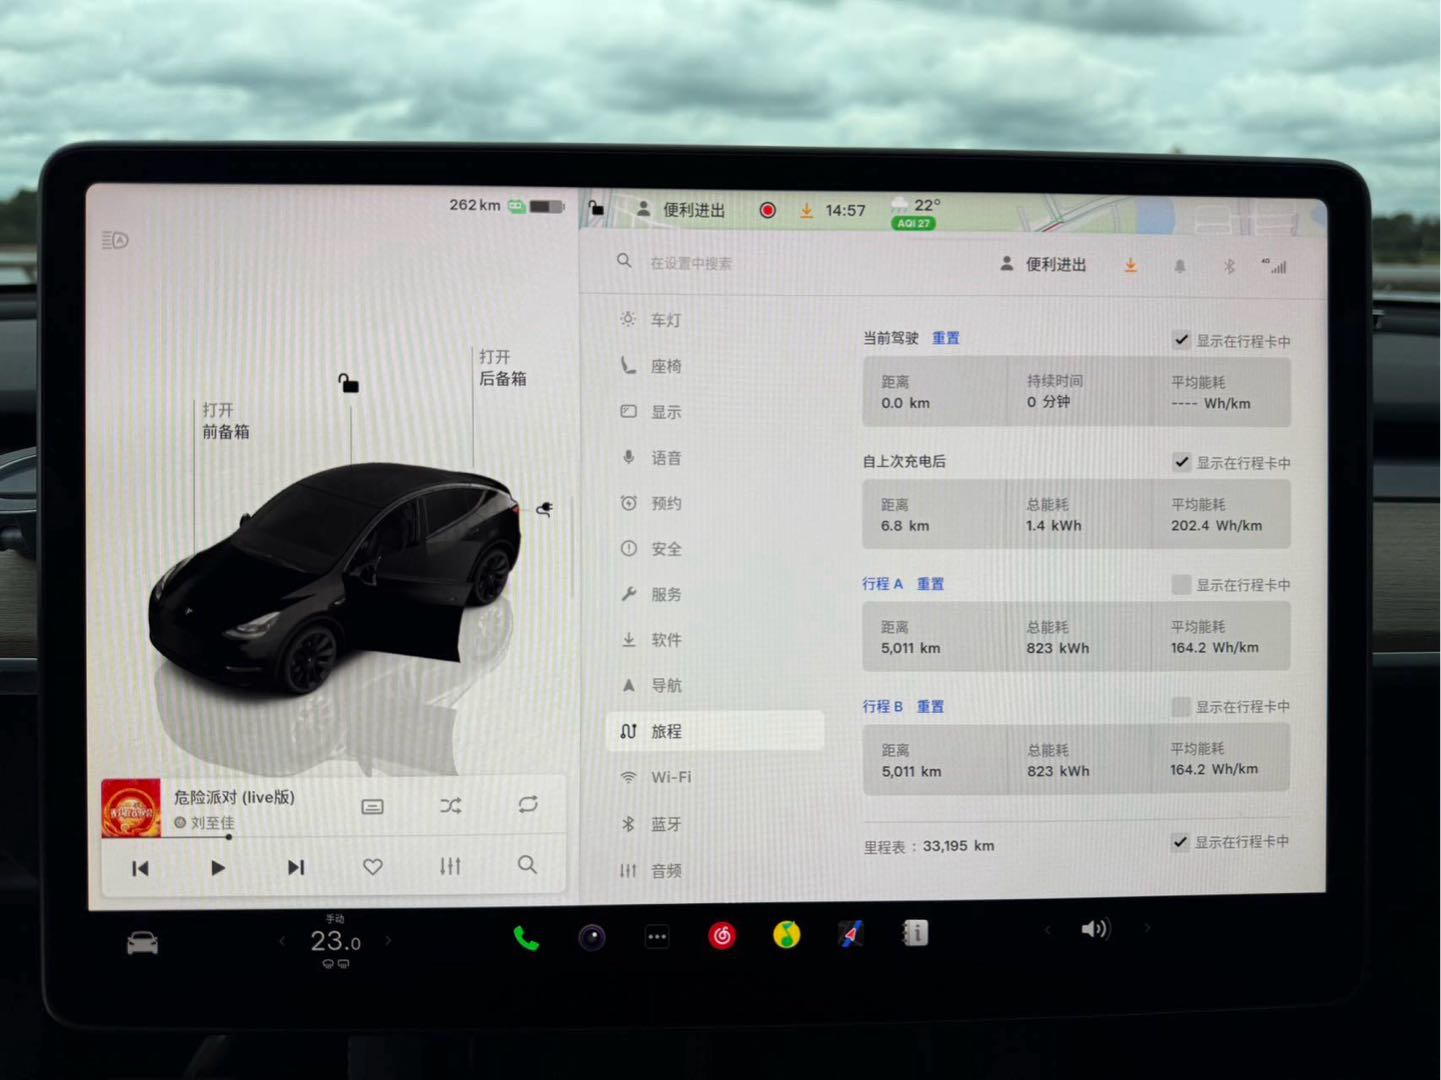This screenshot has height=1080, width=1441.
Task: Open the audio equalizer icon in player
Action: [x=450, y=866]
